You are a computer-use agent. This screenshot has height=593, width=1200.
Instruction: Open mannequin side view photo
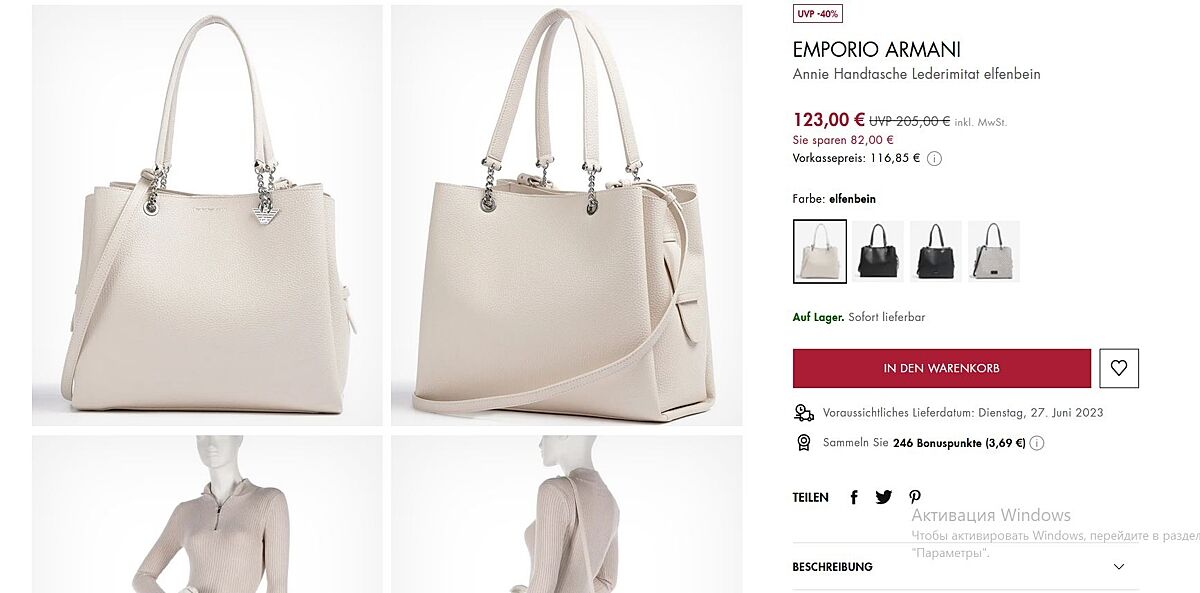pyautogui.click(x=566, y=514)
